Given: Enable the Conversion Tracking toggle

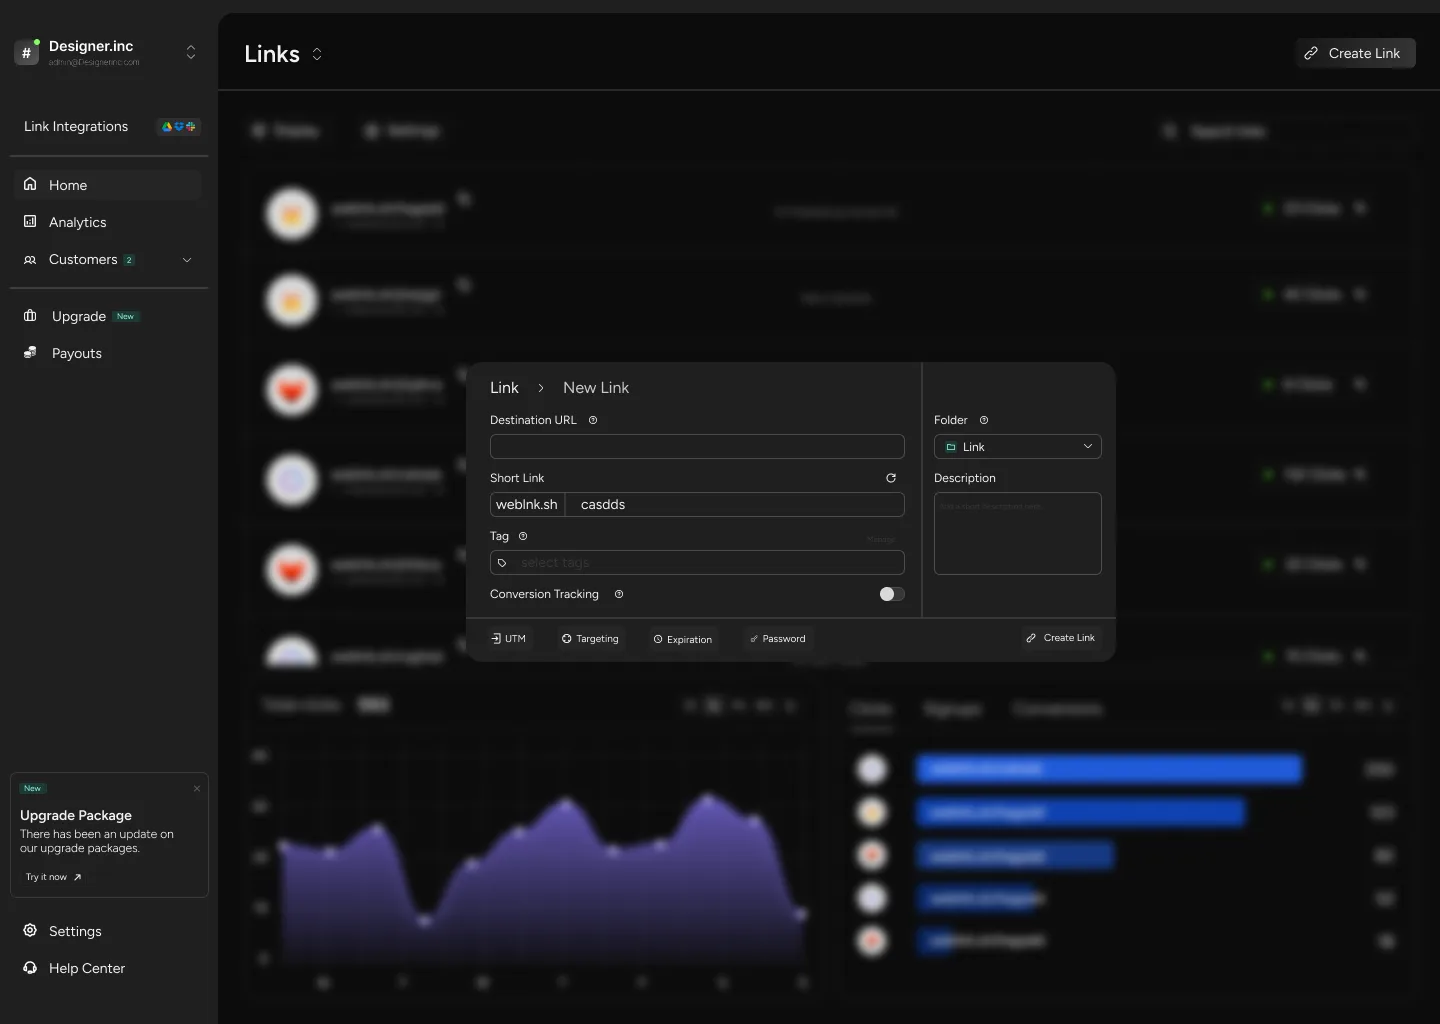Looking at the screenshot, I should [x=892, y=594].
